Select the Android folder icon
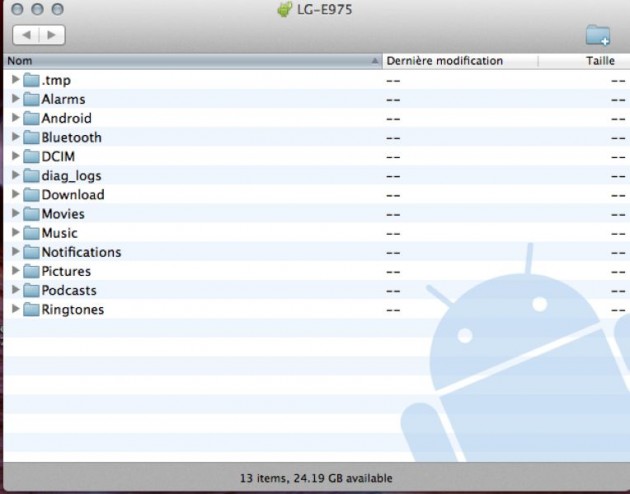 click(31, 118)
